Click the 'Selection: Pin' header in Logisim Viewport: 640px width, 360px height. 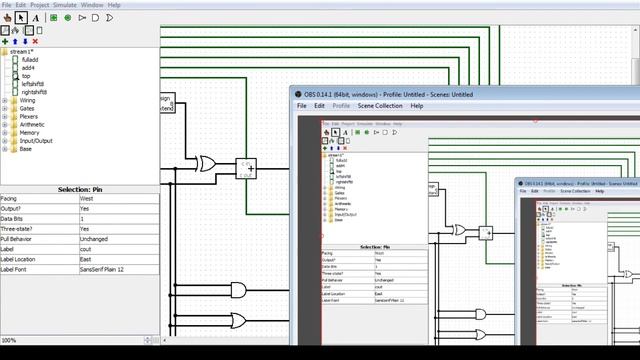[80, 190]
